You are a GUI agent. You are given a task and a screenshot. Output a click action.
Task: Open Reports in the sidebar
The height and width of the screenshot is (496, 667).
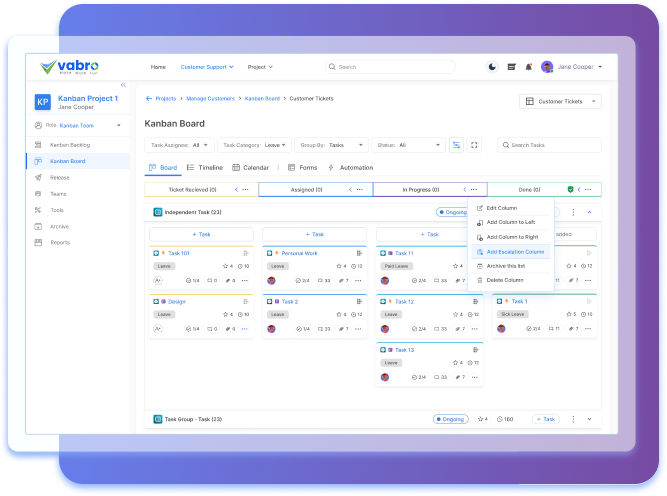tap(60, 242)
